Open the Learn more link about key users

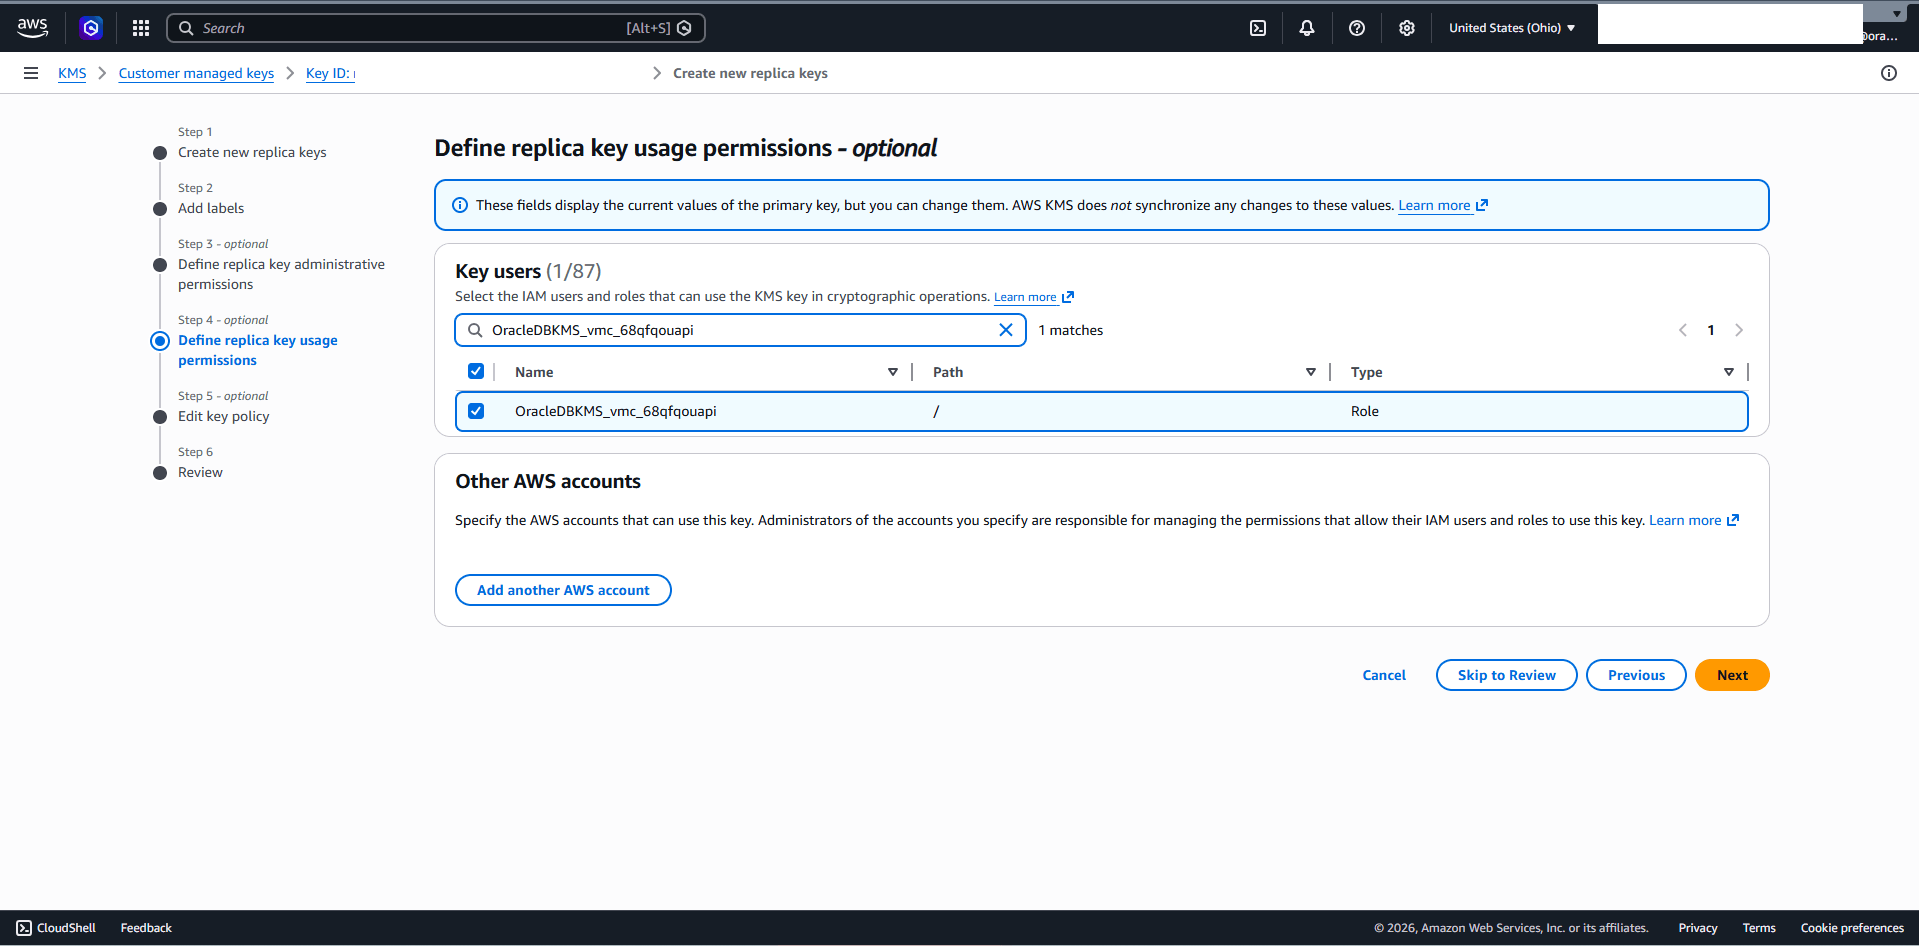click(1026, 296)
